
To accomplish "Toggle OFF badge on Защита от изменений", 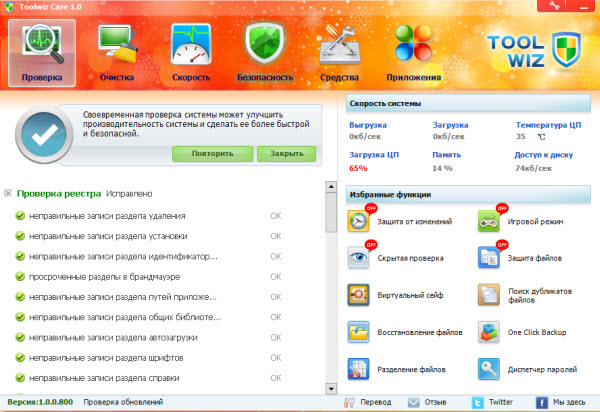I will coord(371,208).
